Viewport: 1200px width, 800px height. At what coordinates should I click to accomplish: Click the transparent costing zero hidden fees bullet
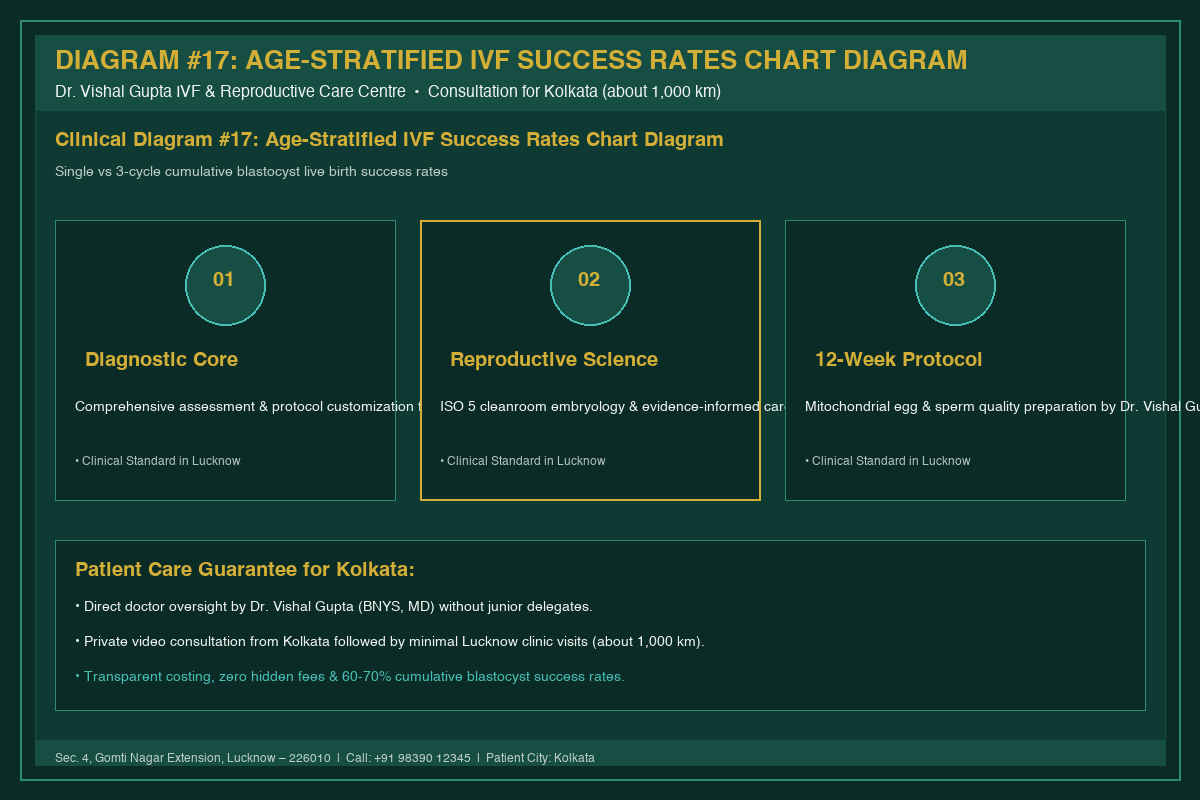(350, 677)
